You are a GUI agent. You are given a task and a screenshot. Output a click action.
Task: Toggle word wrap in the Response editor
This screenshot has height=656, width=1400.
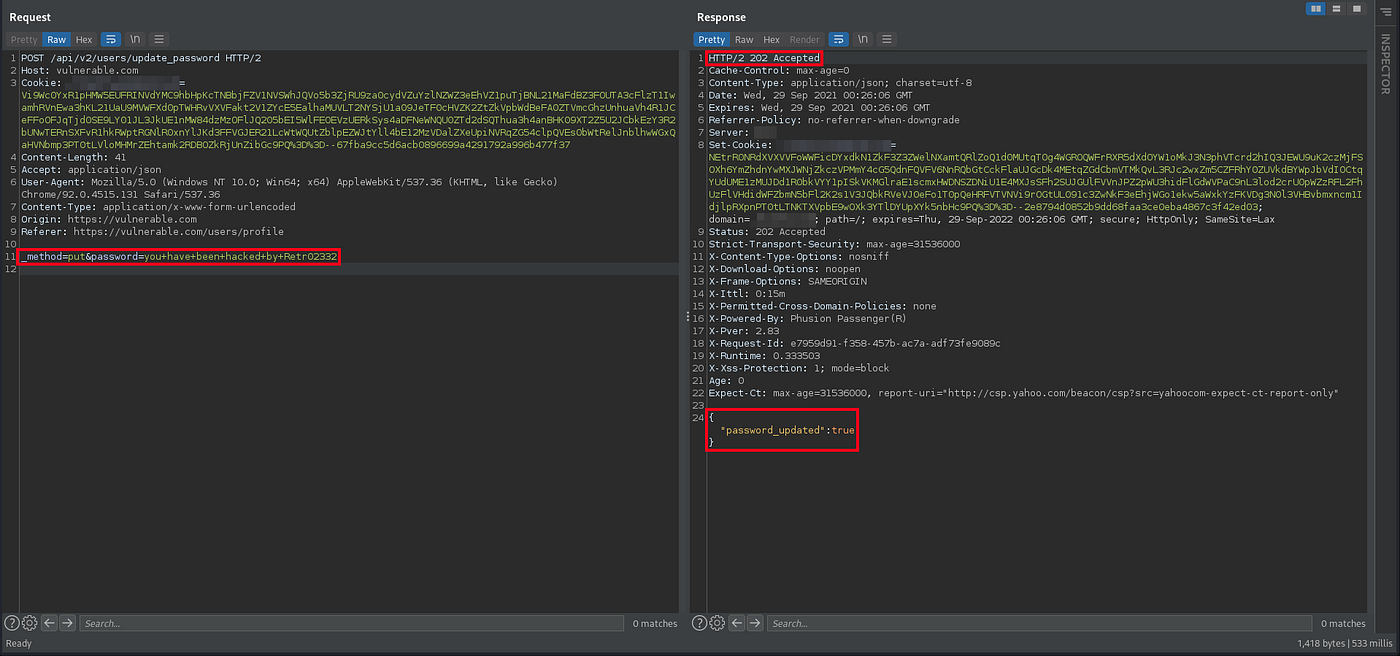coord(839,40)
